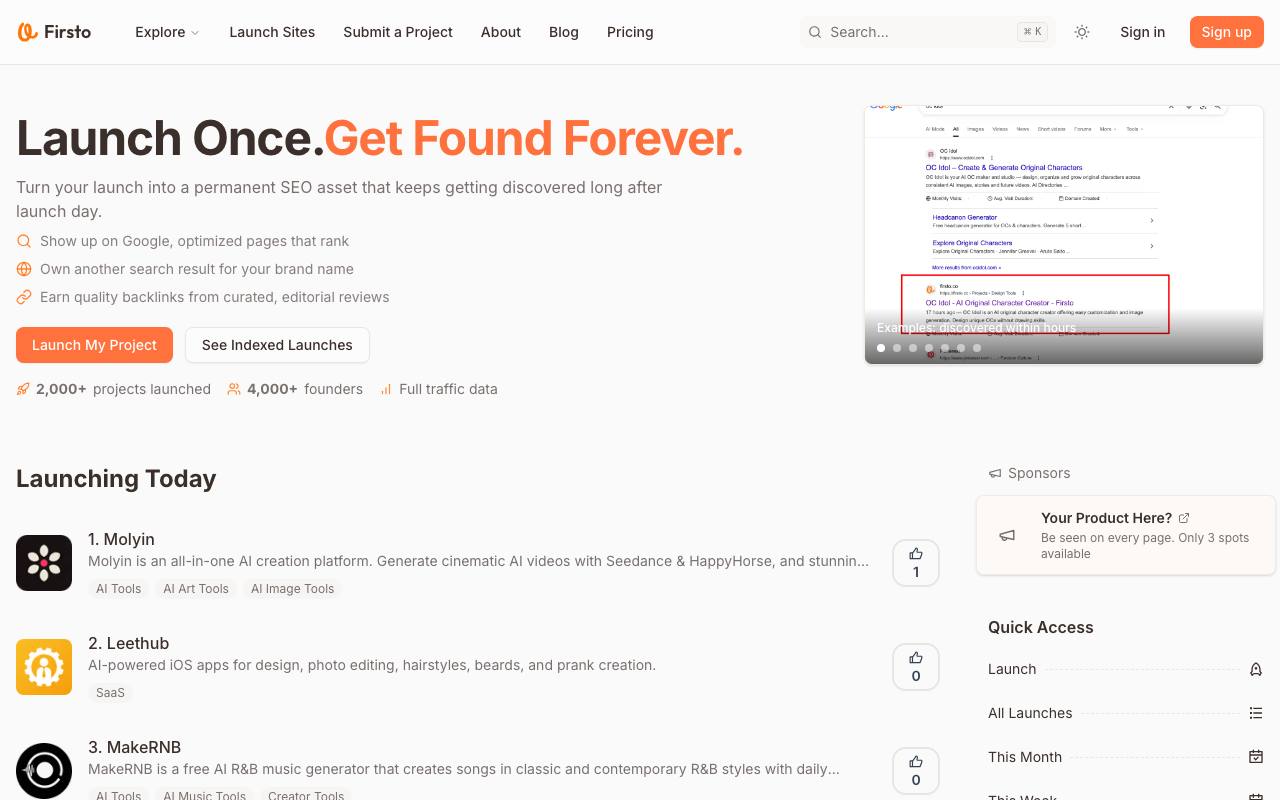Click the 'Quick Access' heading
The height and width of the screenshot is (800, 1280).
click(x=1041, y=627)
